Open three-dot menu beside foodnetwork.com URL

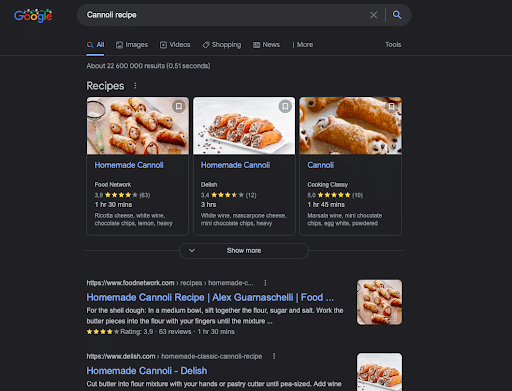pyautogui.click(x=265, y=283)
